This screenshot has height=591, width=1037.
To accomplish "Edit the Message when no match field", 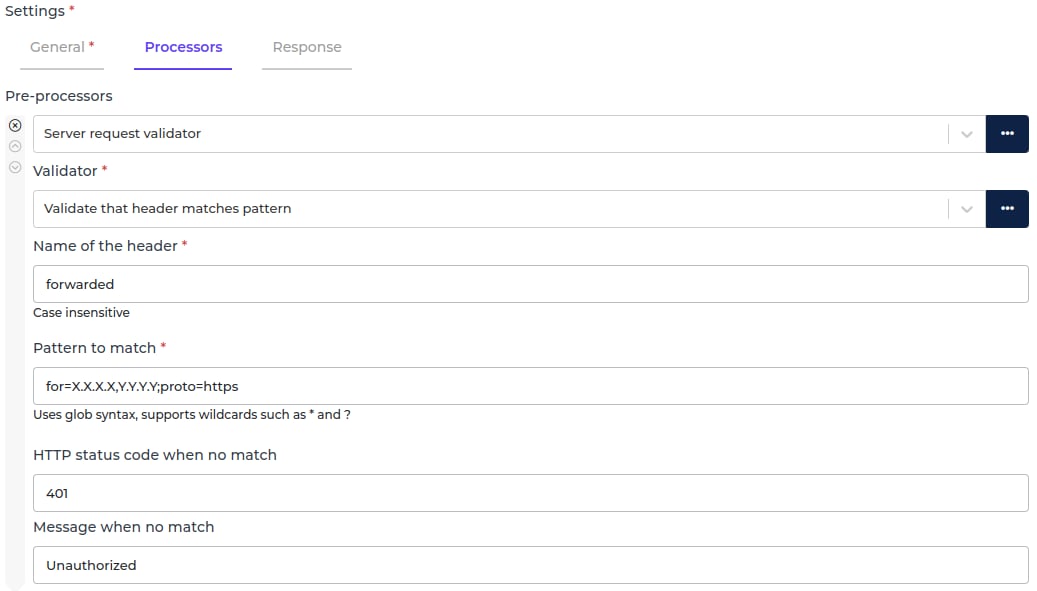I will (530, 565).
